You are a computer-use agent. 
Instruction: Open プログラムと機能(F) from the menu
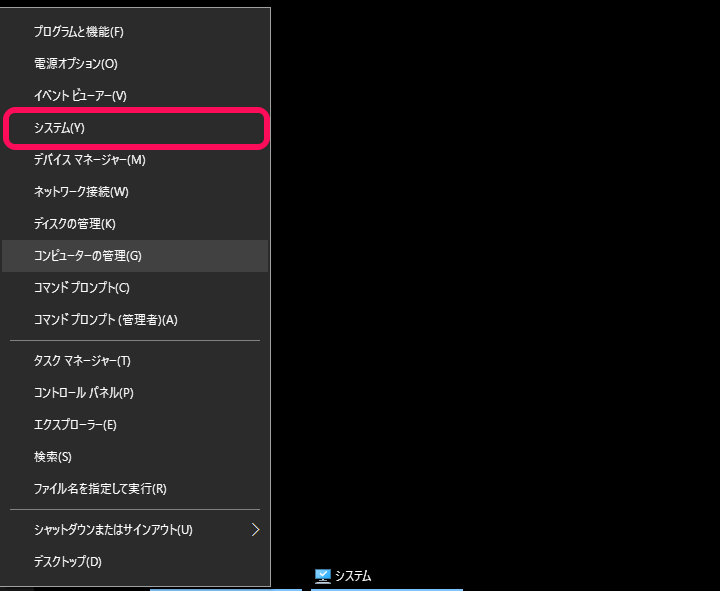(135, 32)
